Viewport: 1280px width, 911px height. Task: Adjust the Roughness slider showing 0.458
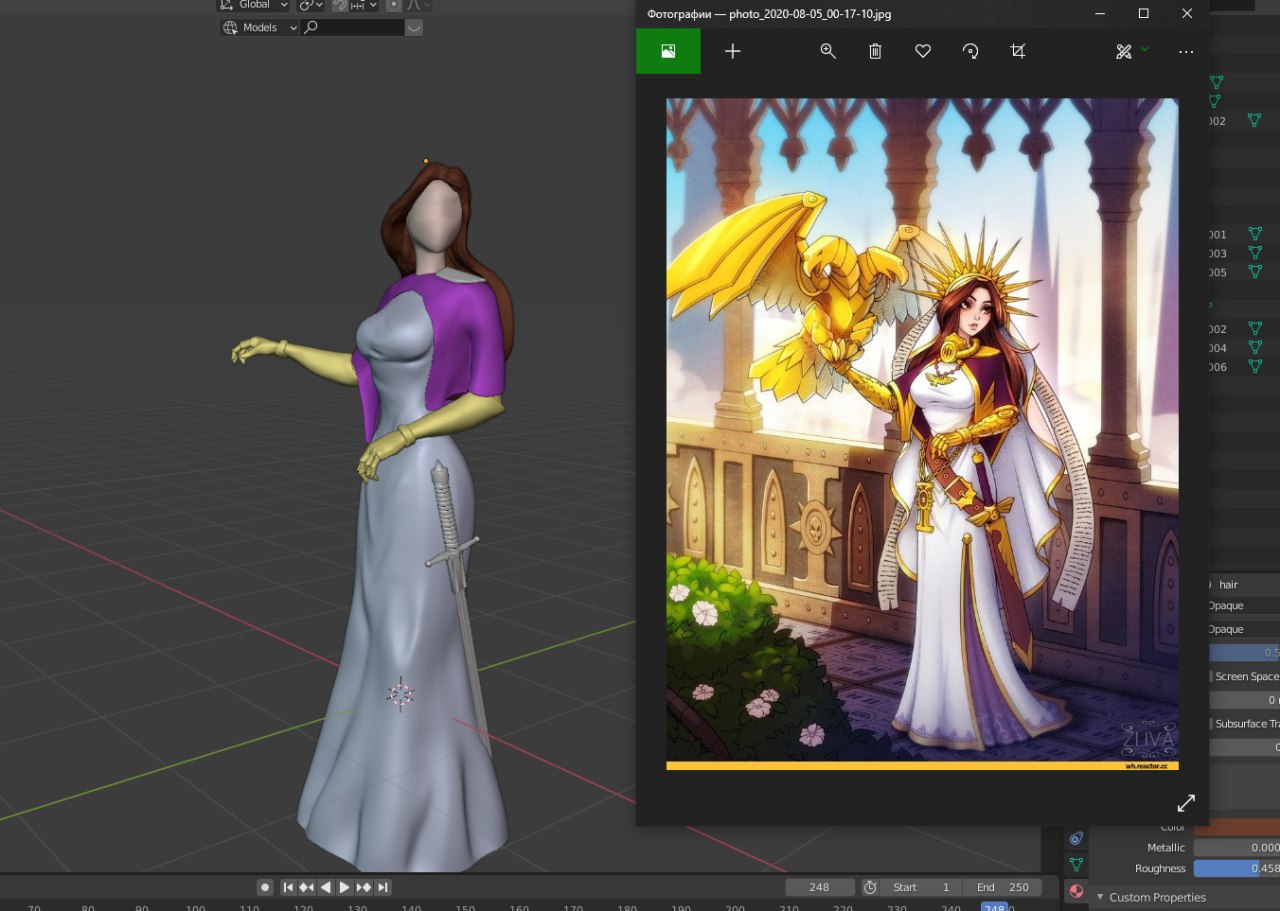tap(1236, 868)
